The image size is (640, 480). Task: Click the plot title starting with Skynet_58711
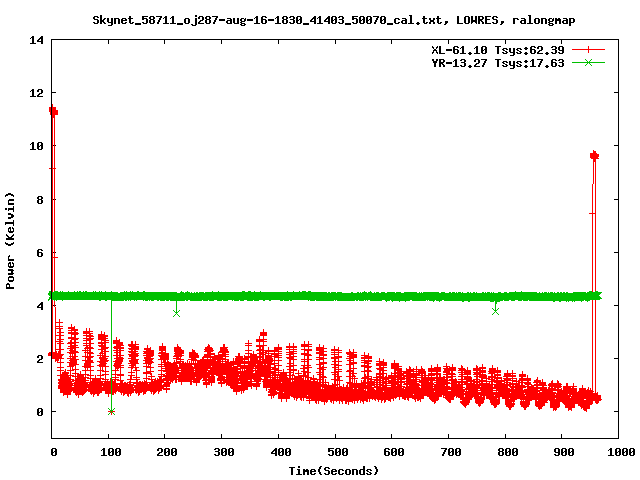tap(334, 20)
